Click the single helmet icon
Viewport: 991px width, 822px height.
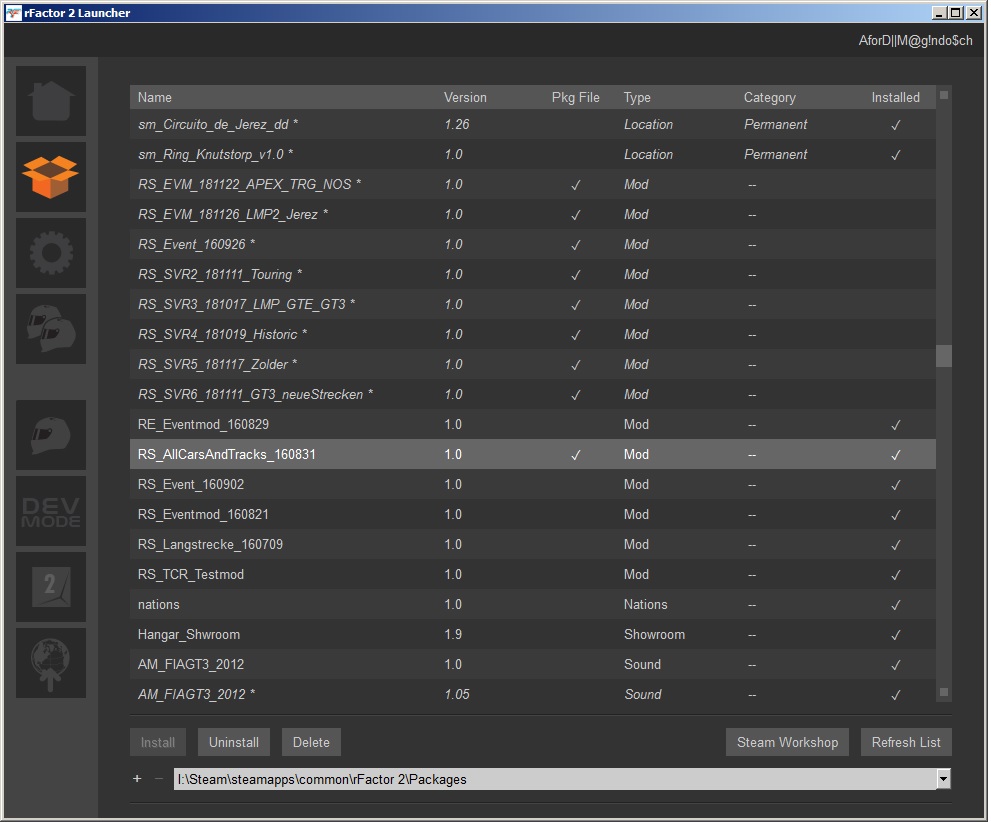click(x=51, y=435)
